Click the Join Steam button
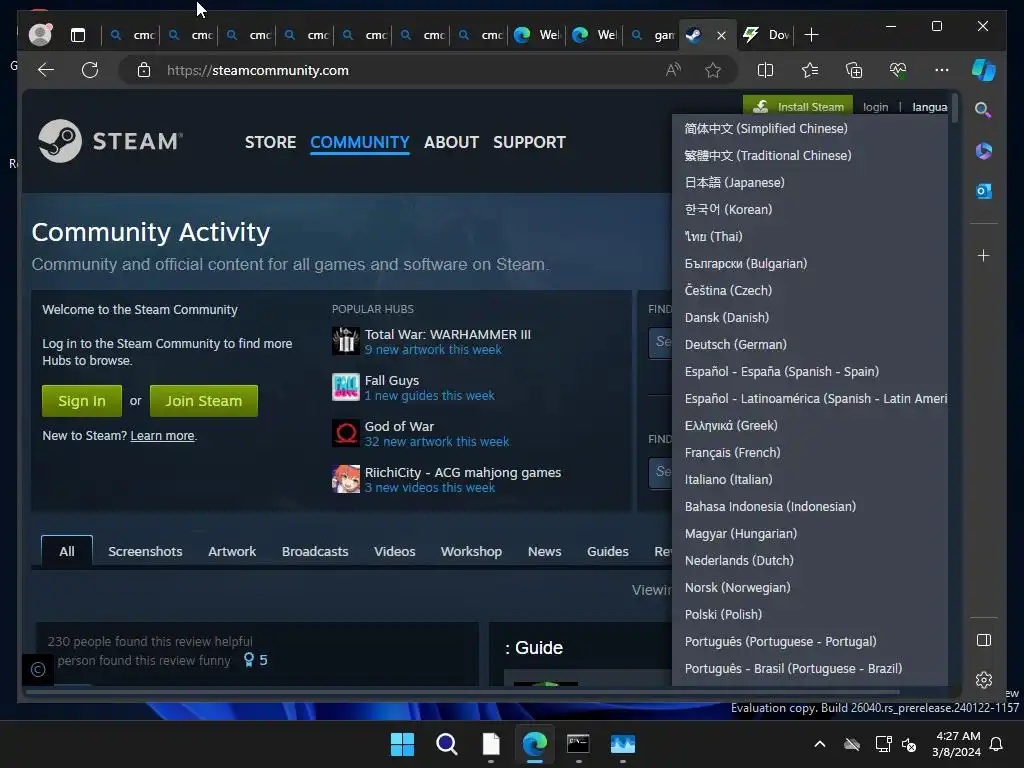Viewport: 1024px width, 768px height. 204,400
